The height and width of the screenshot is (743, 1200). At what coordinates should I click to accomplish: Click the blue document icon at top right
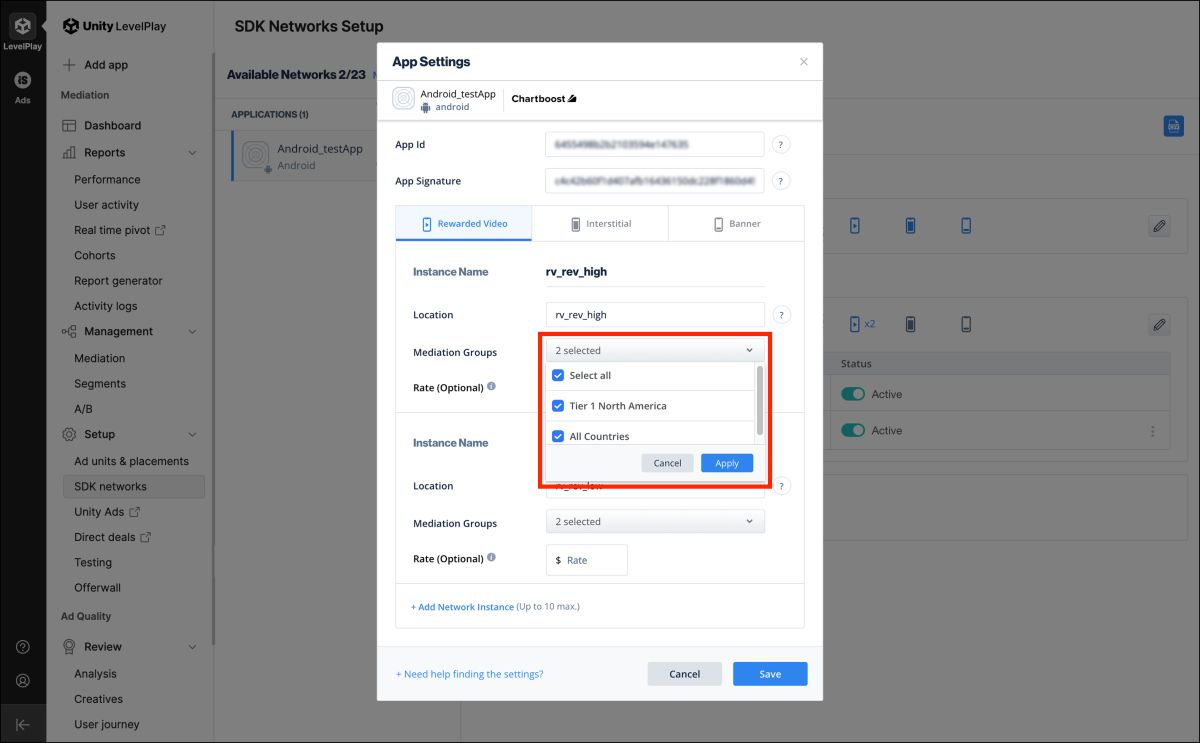pos(1173,126)
